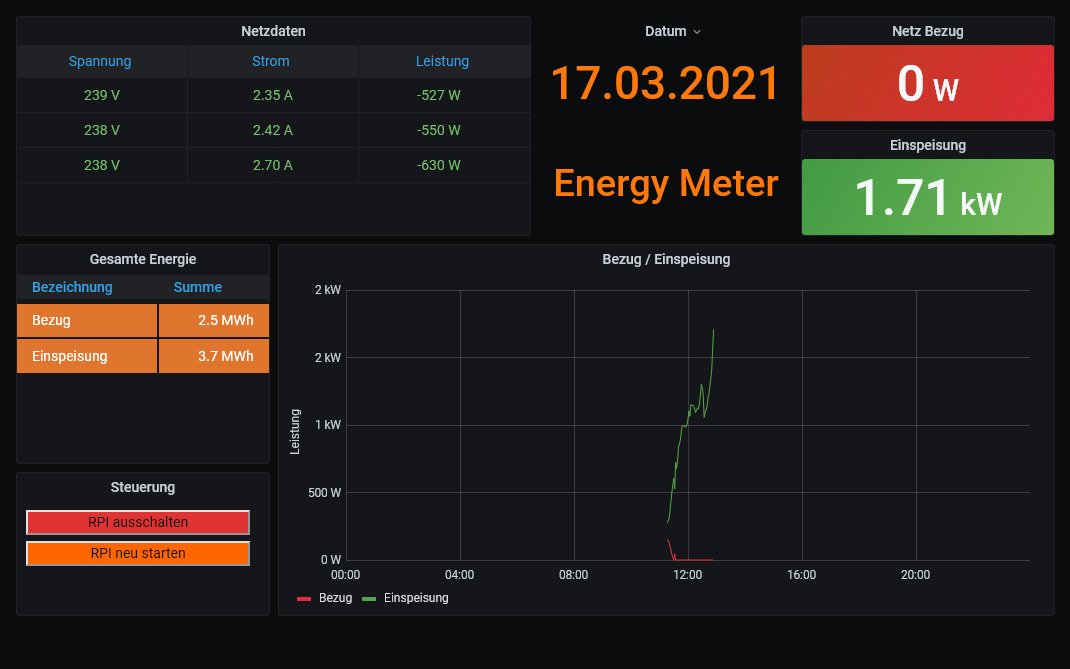Open the Netzdaten panel title menu
Image resolution: width=1070 pixels, height=669 pixels.
273,31
